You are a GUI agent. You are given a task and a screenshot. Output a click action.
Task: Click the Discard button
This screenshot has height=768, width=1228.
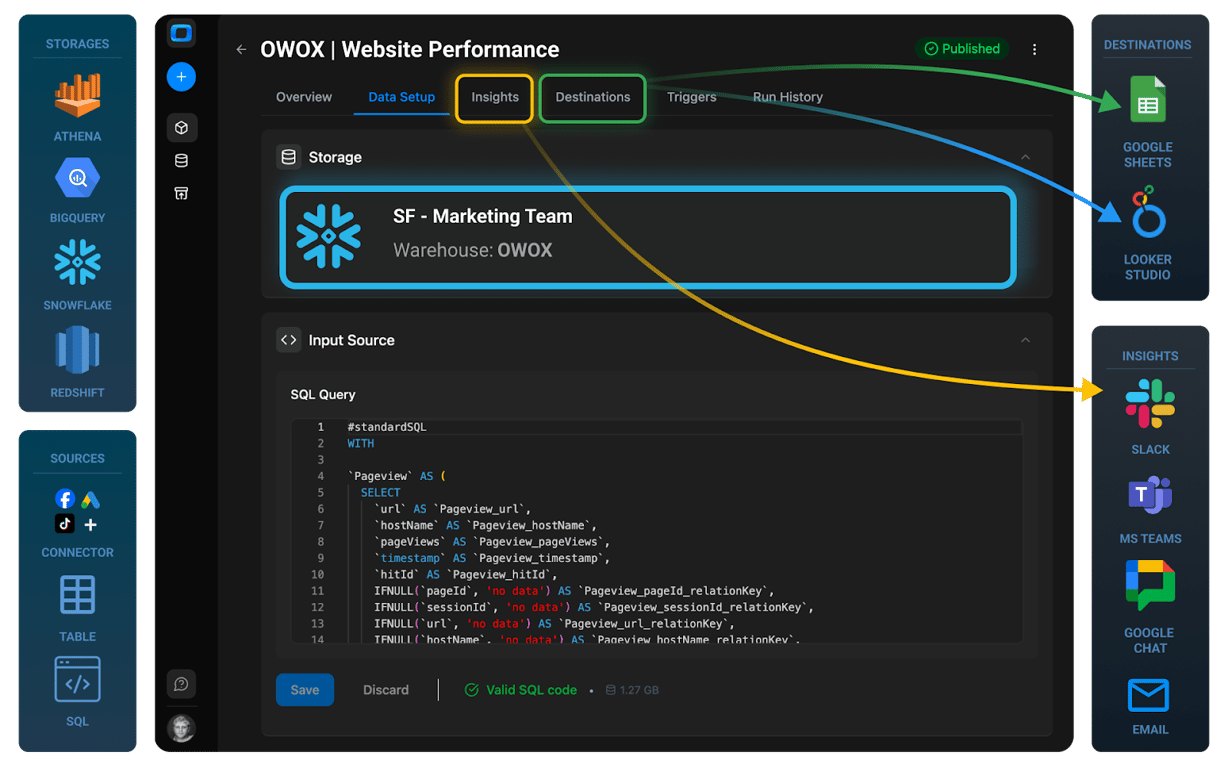[386, 690]
